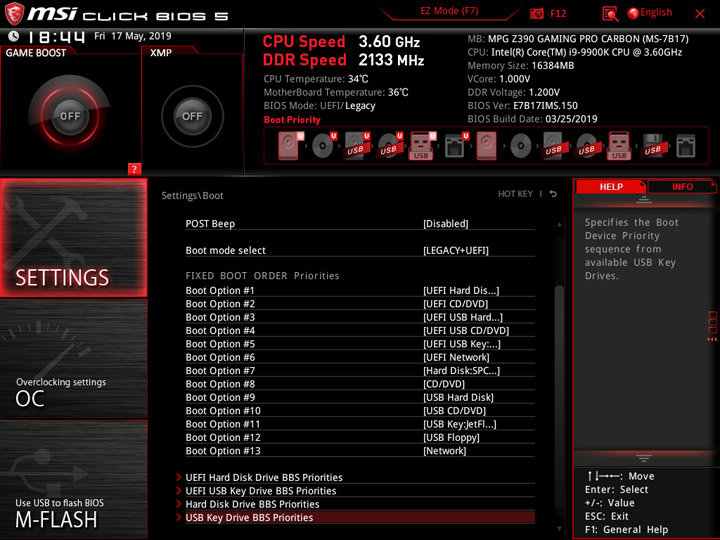Select the UEFI Network boot priority icon
Viewport: 720px width, 540px height.
456,146
